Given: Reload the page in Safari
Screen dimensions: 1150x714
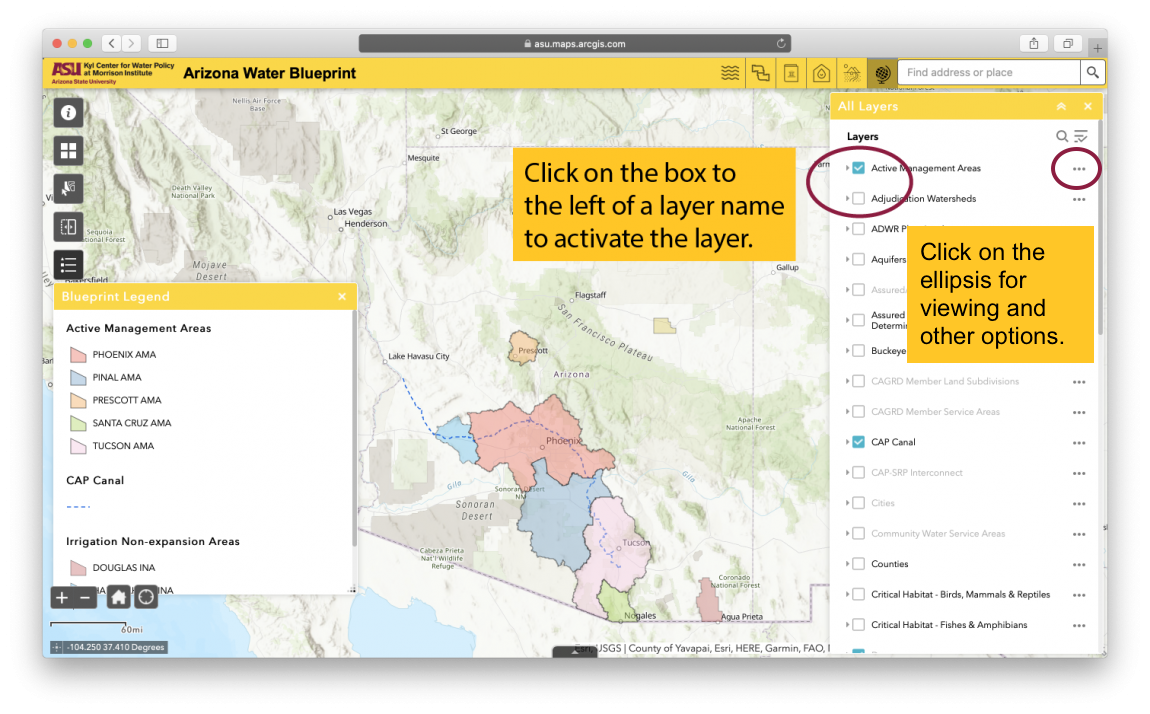Looking at the screenshot, I should (781, 43).
